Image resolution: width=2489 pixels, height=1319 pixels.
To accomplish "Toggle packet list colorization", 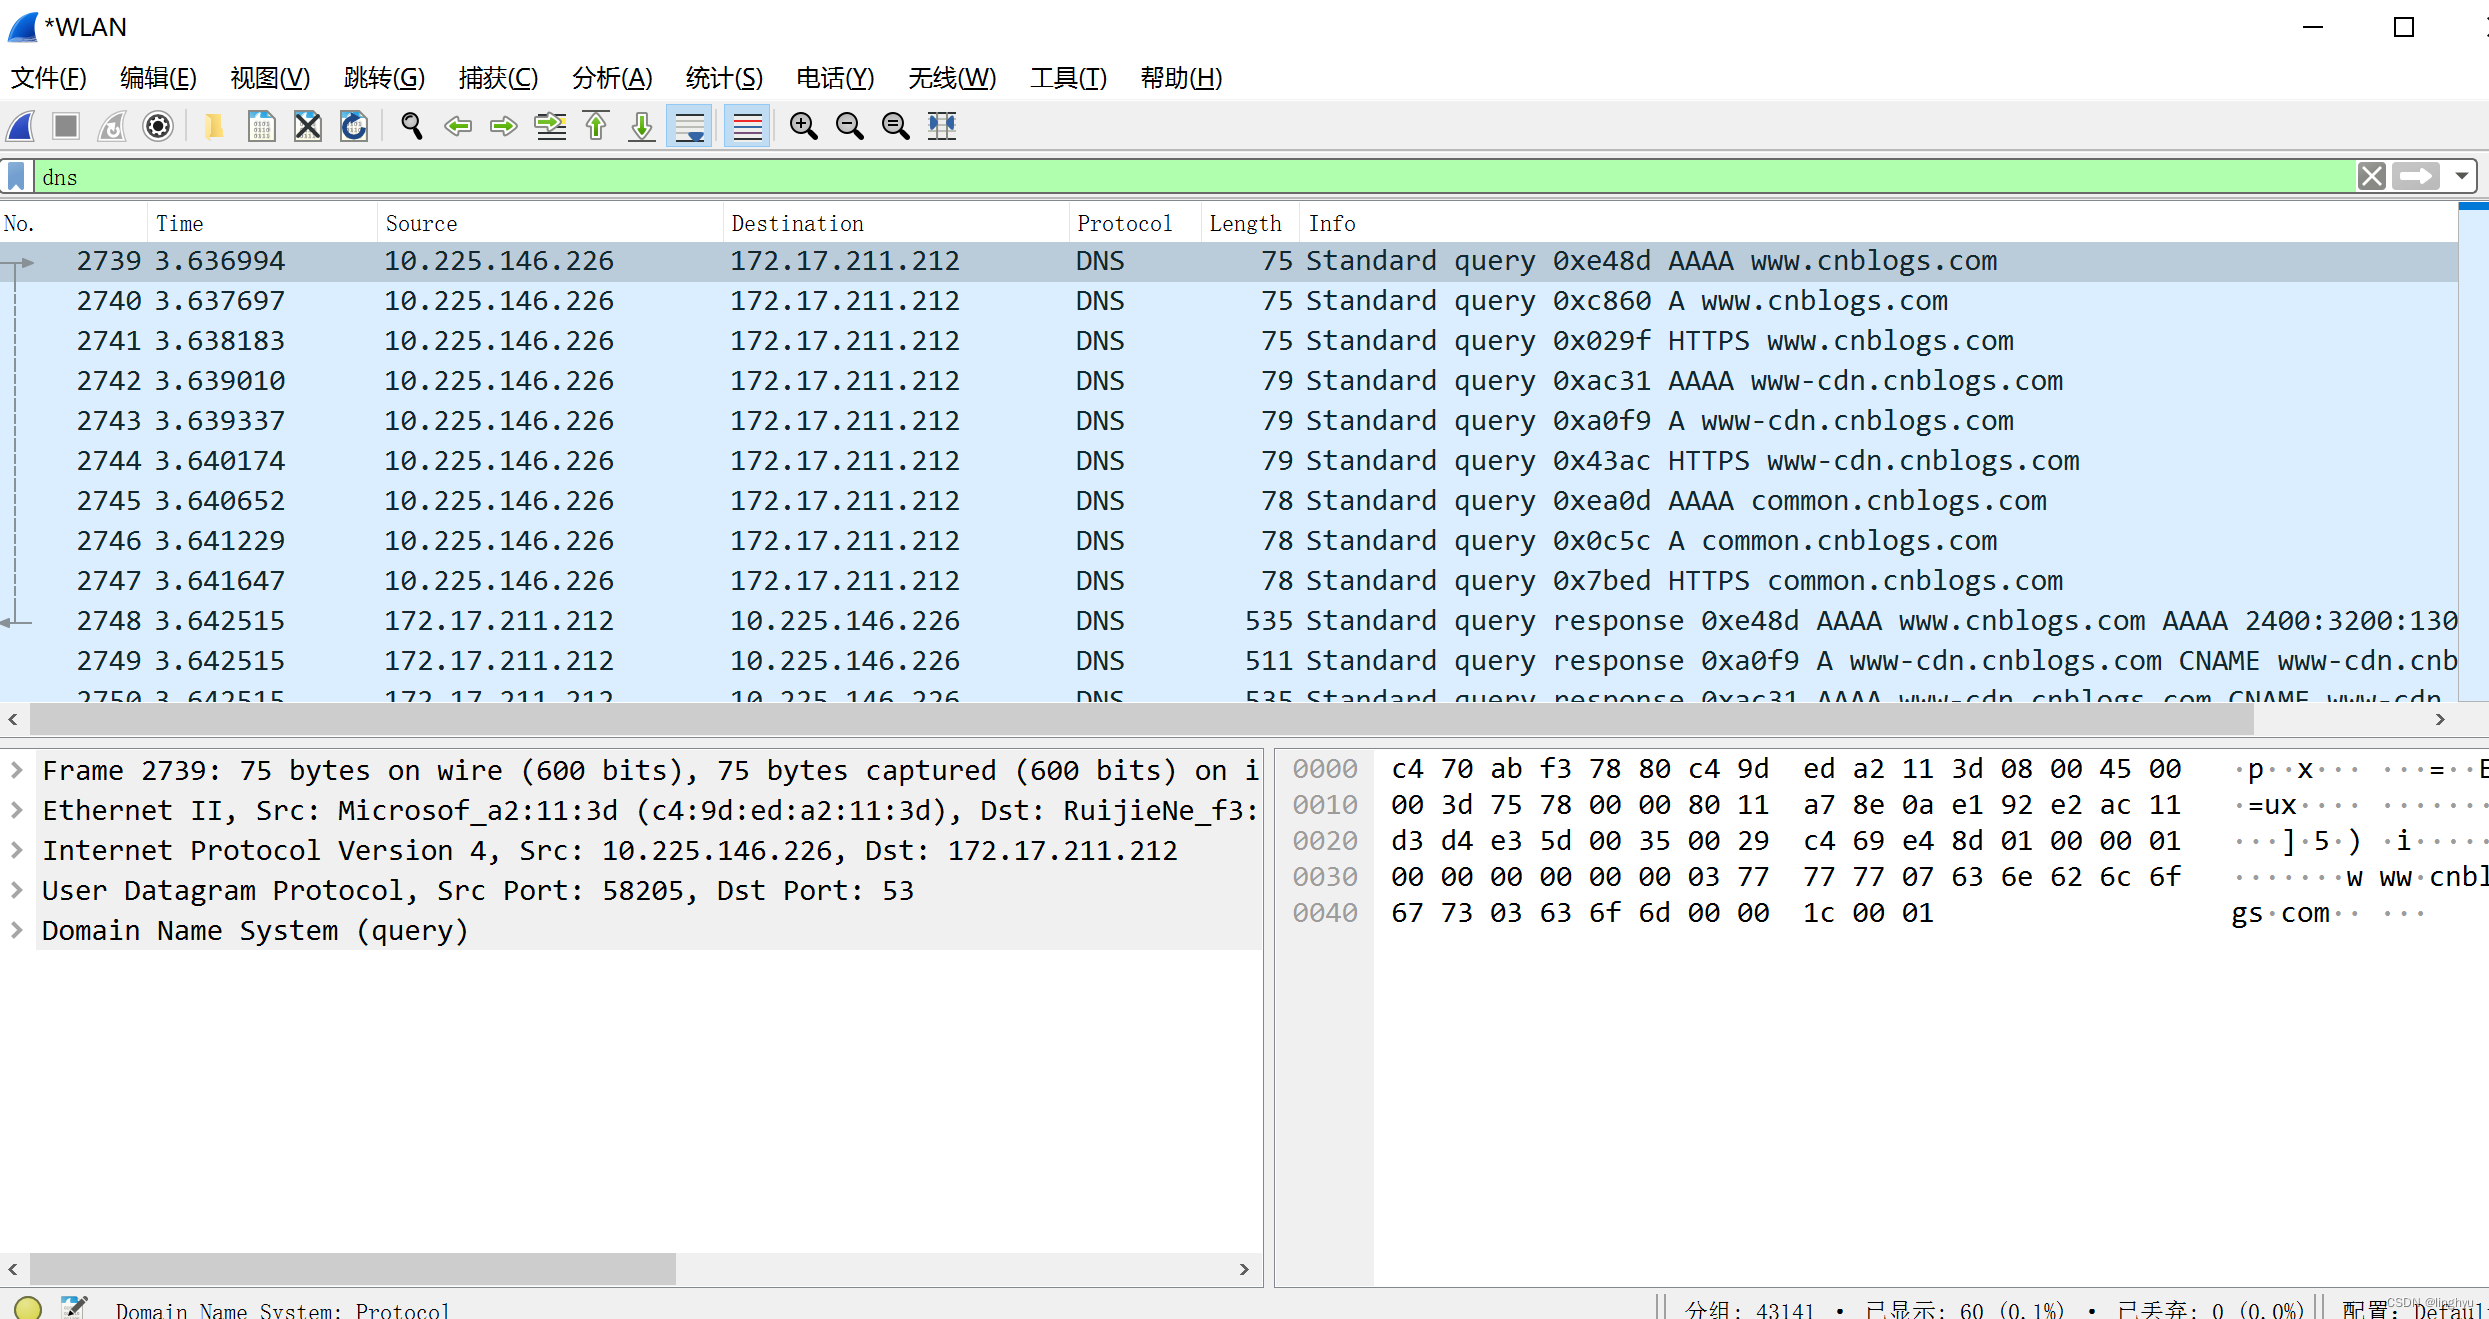I will point(747,126).
